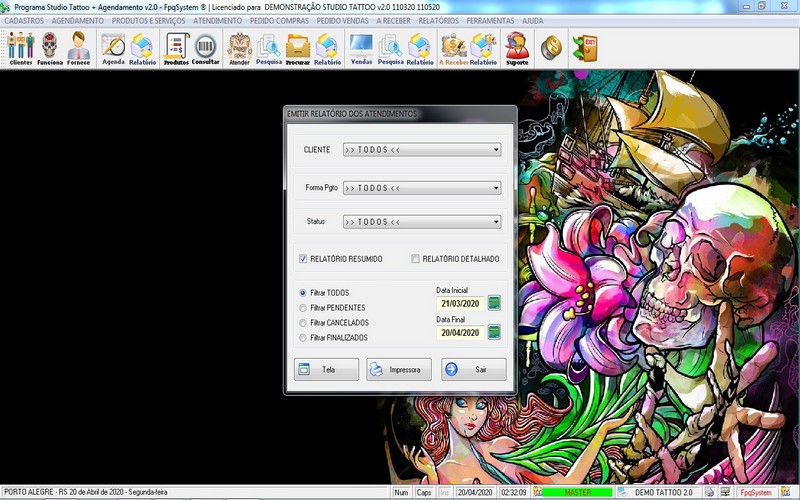The image size is (800, 500).
Task: Click Pesquisa icon next to Atender
Action: [x=269, y=48]
